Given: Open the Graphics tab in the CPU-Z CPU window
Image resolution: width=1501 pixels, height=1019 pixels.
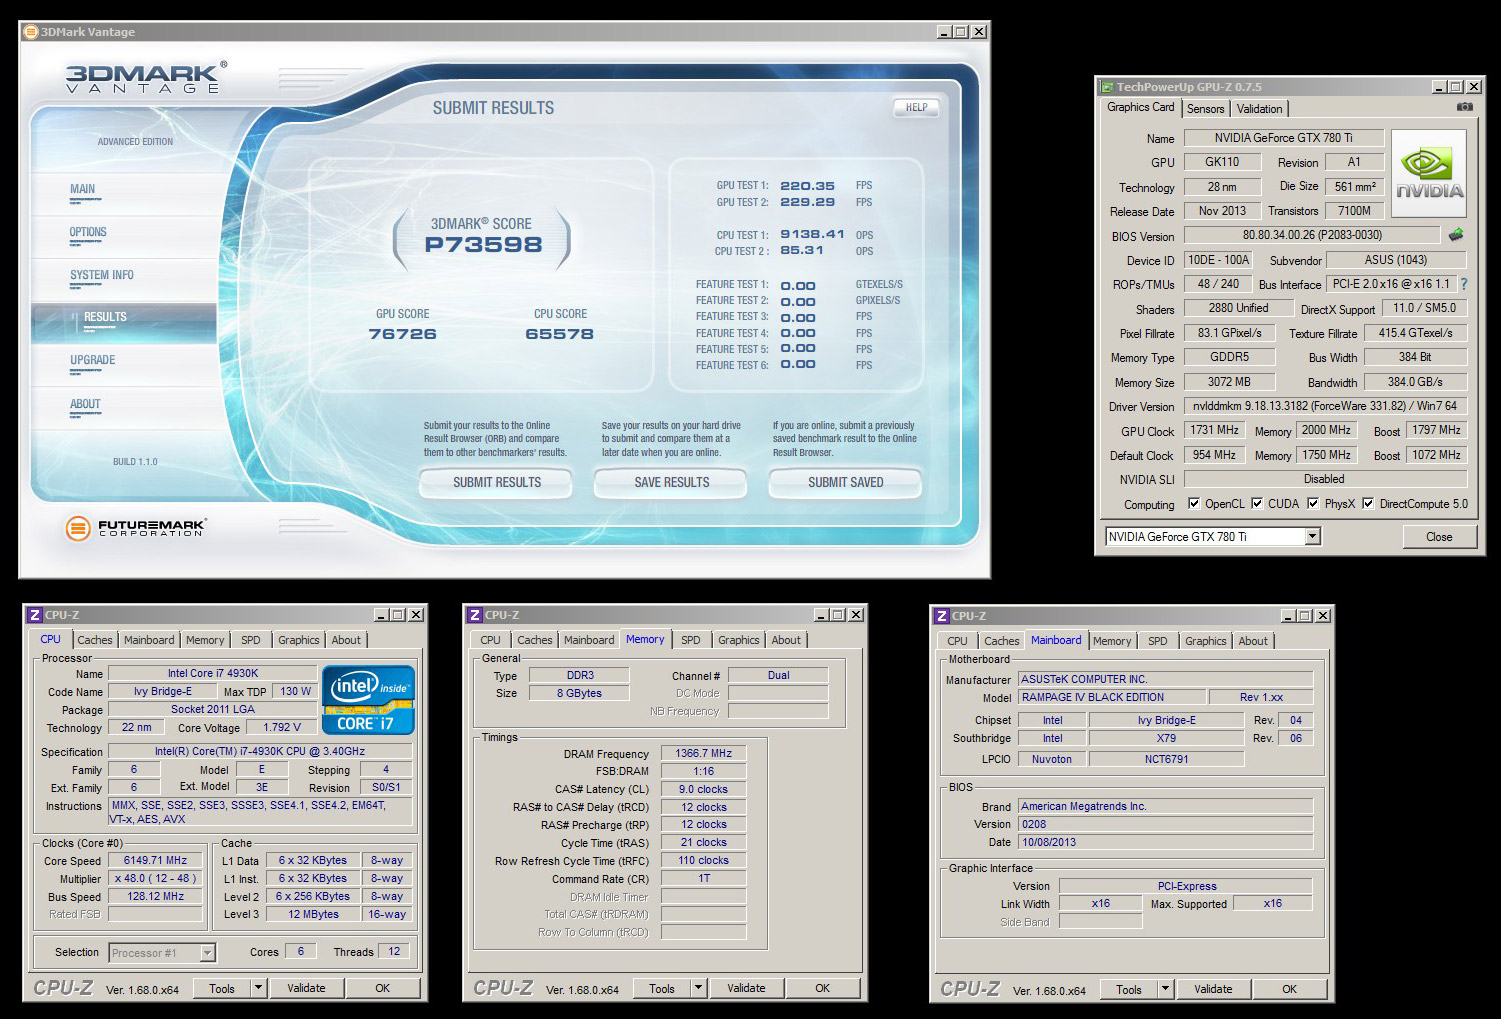Looking at the screenshot, I should coord(298,640).
